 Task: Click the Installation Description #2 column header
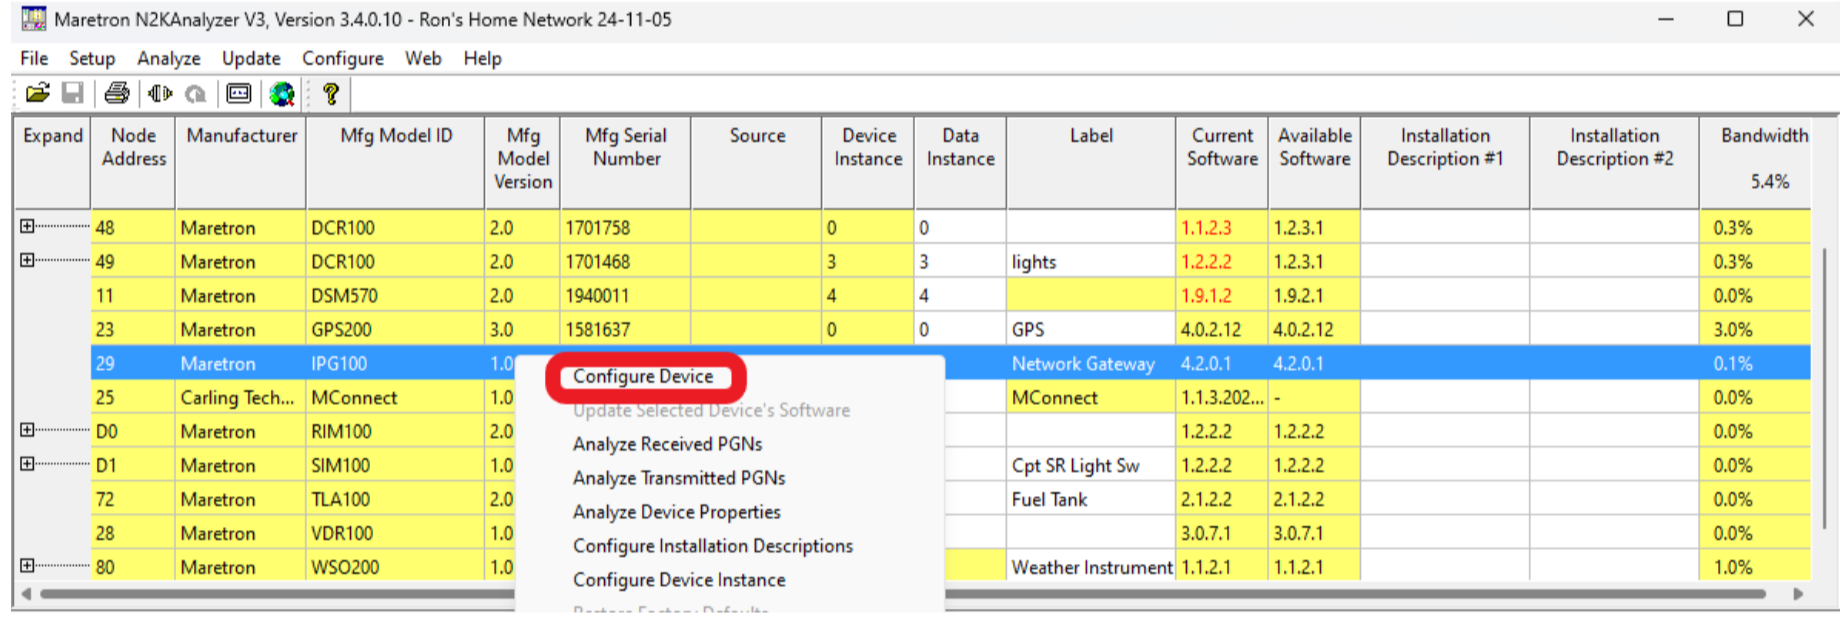click(x=1615, y=163)
